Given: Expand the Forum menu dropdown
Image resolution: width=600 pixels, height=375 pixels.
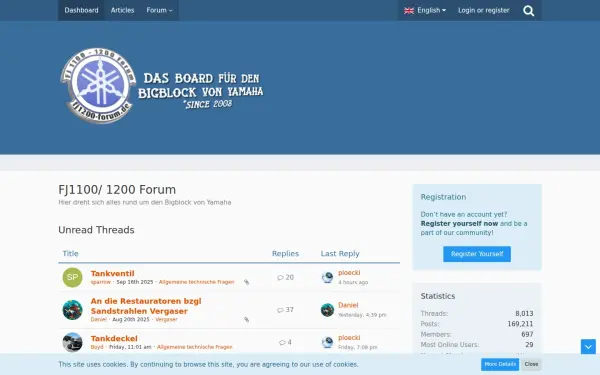Looking at the screenshot, I should pos(159,10).
